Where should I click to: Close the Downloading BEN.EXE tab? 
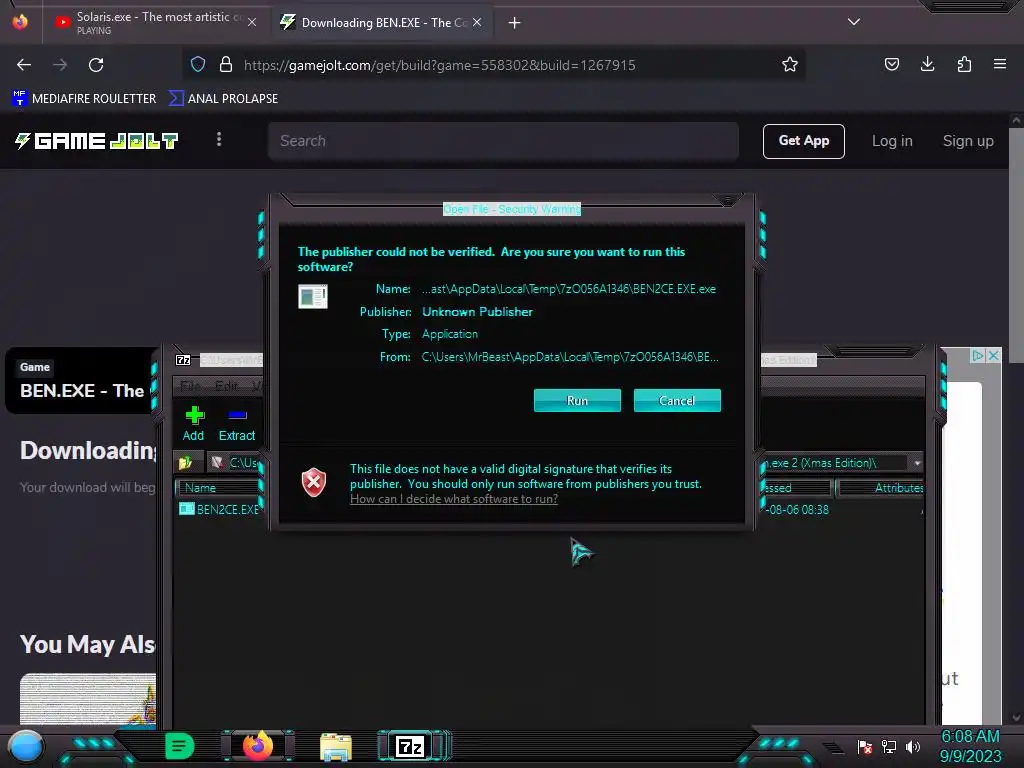(477, 22)
